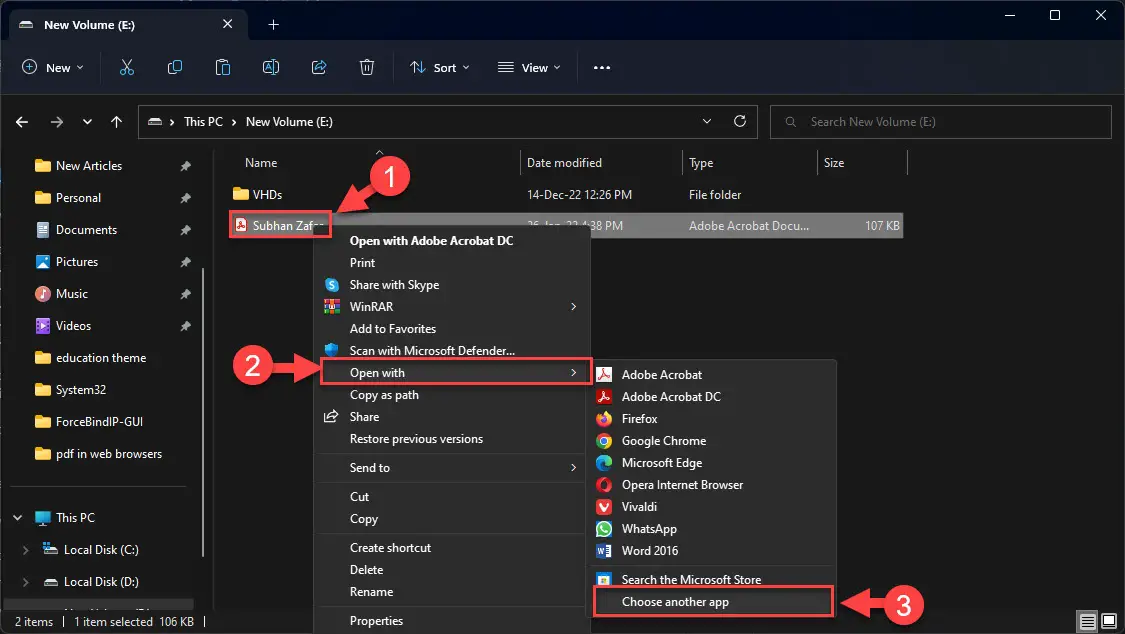Open the VHDs folder row
Viewport: 1125px width, 634px height.
pyautogui.click(x=565, y=194)
